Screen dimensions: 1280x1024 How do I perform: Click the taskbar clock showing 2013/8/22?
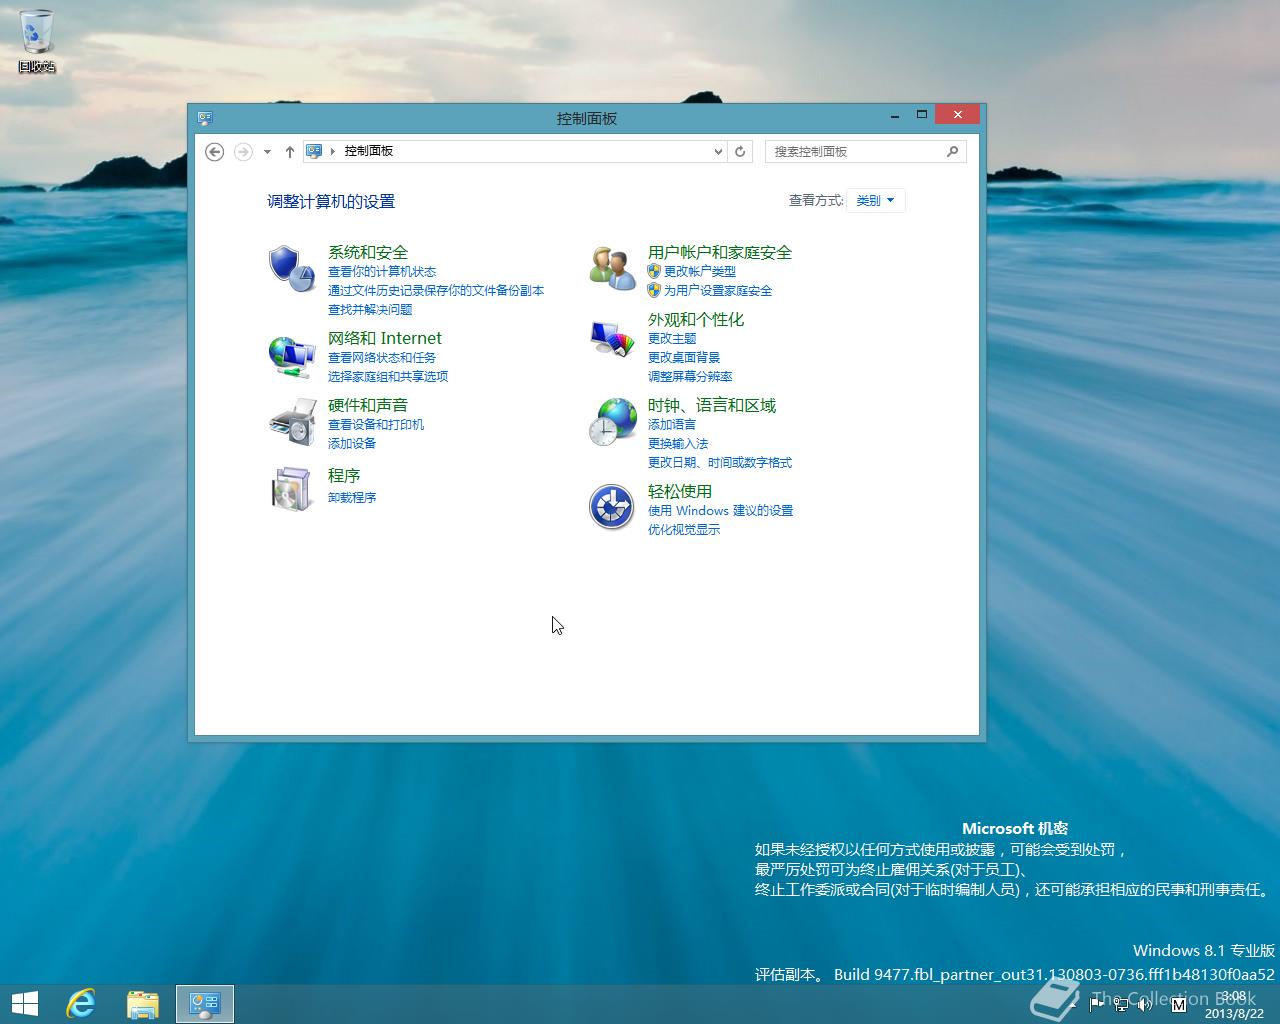click(x=1234, y=1004)
